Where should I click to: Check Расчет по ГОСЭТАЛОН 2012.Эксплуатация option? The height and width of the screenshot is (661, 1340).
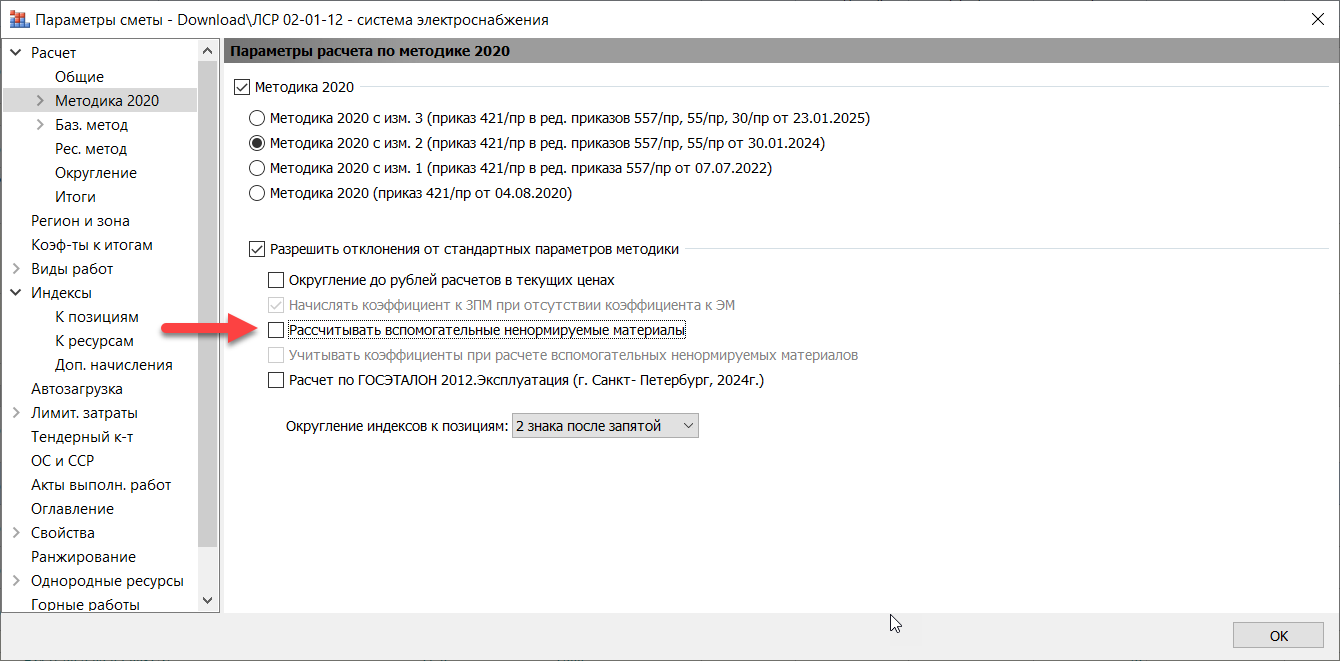(x=277, y=380)
